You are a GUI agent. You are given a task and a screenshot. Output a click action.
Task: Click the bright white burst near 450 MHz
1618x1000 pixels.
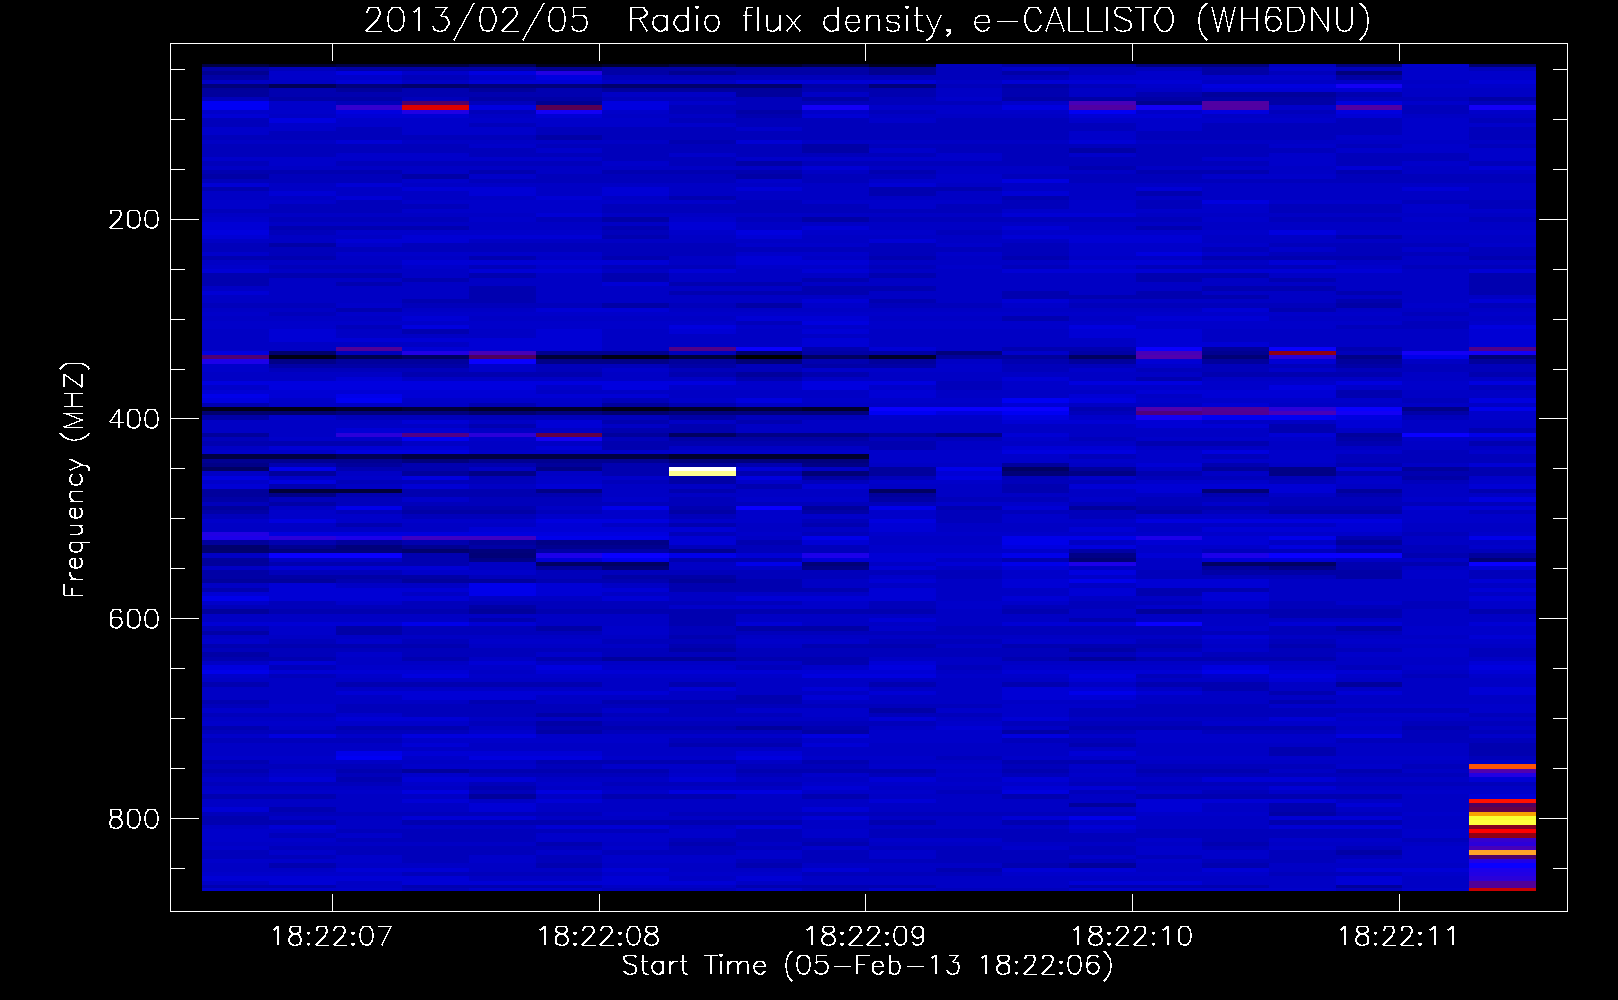702,471
